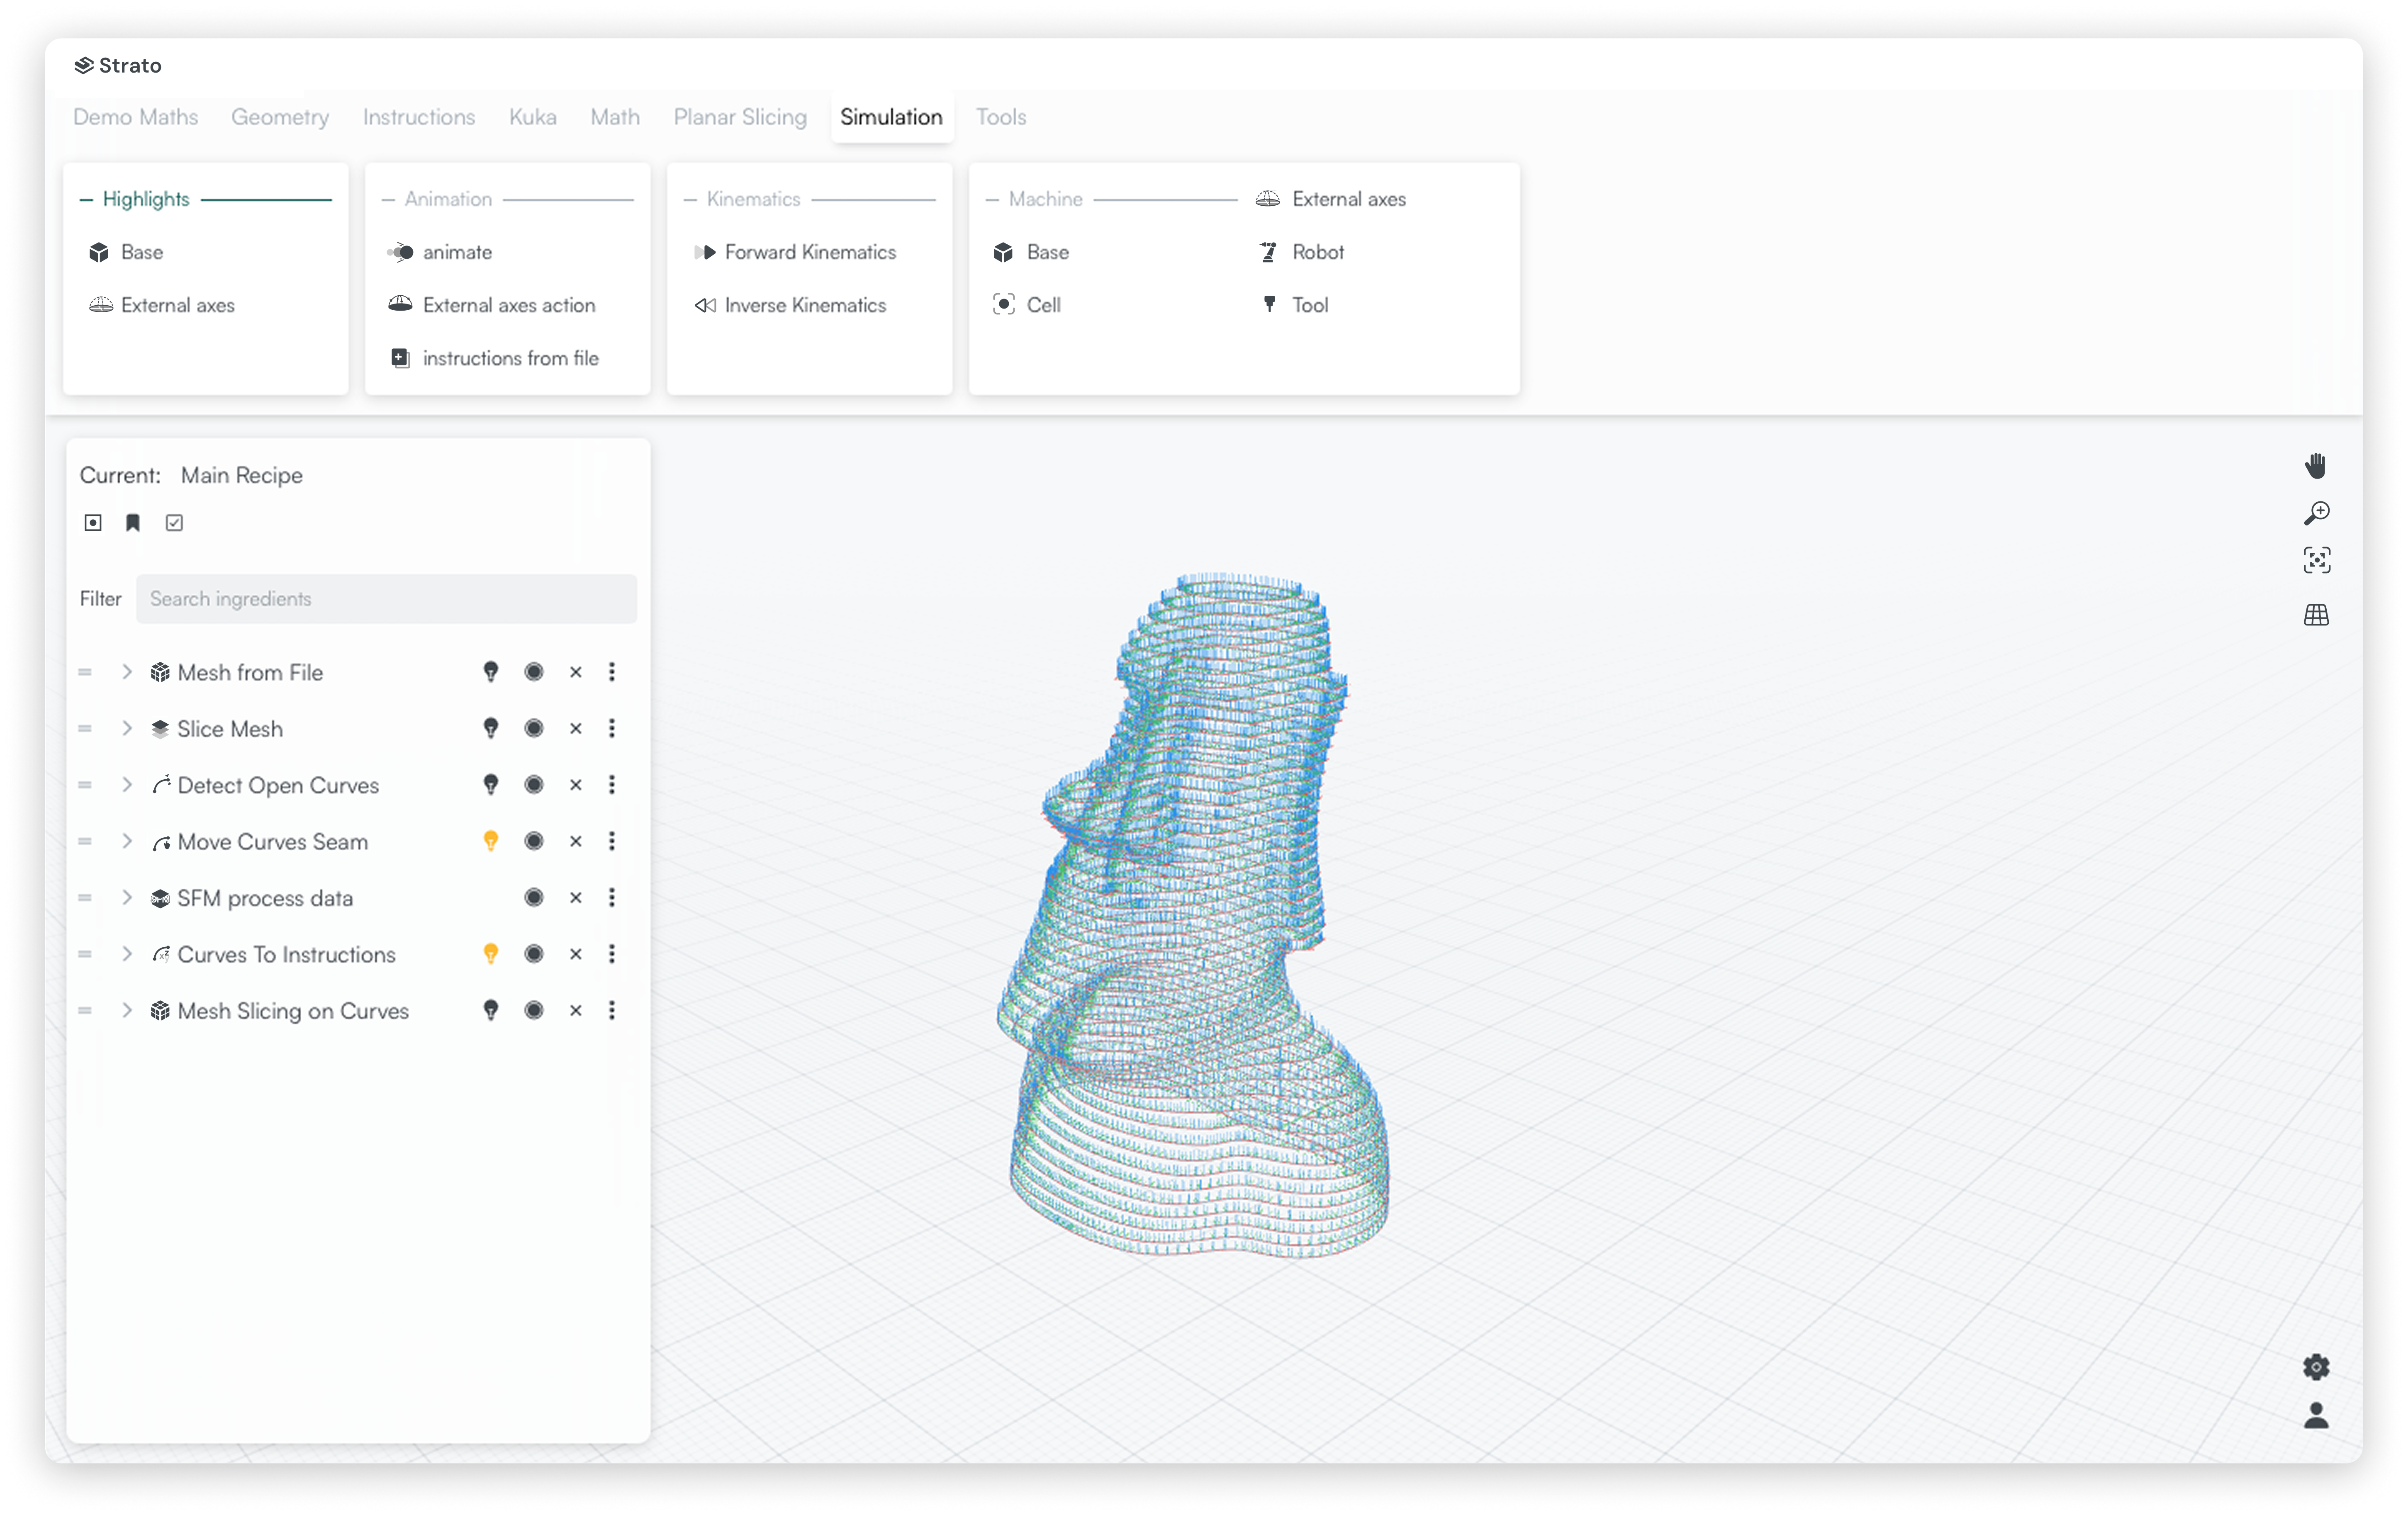2408x1515 pixels.
Task: Expand the Mesh Slicing on Curves row
Action: coord(127,1011)
